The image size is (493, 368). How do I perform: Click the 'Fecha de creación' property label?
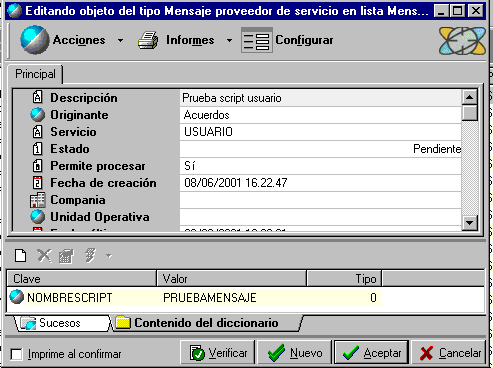pos(103,183)
